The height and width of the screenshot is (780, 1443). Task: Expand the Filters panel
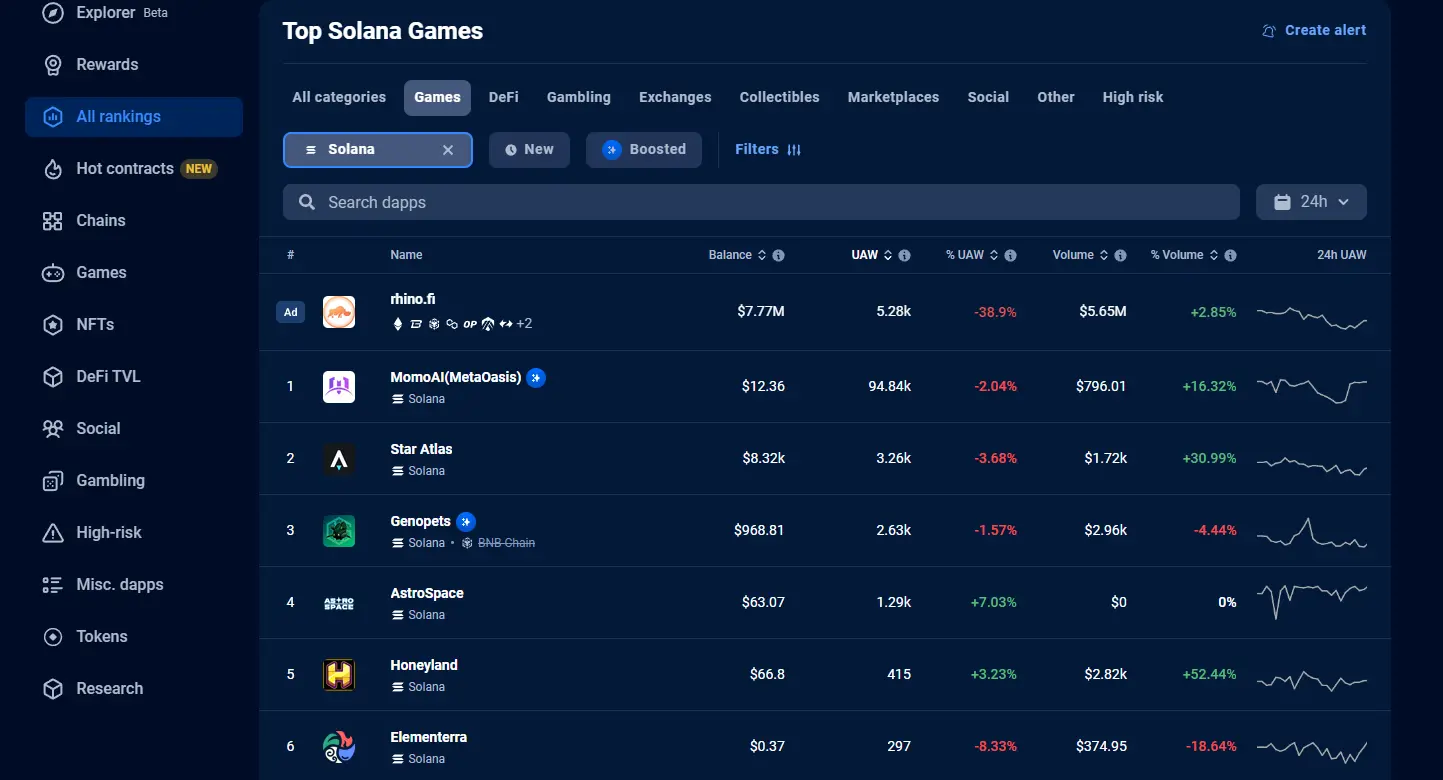[768, 149]
